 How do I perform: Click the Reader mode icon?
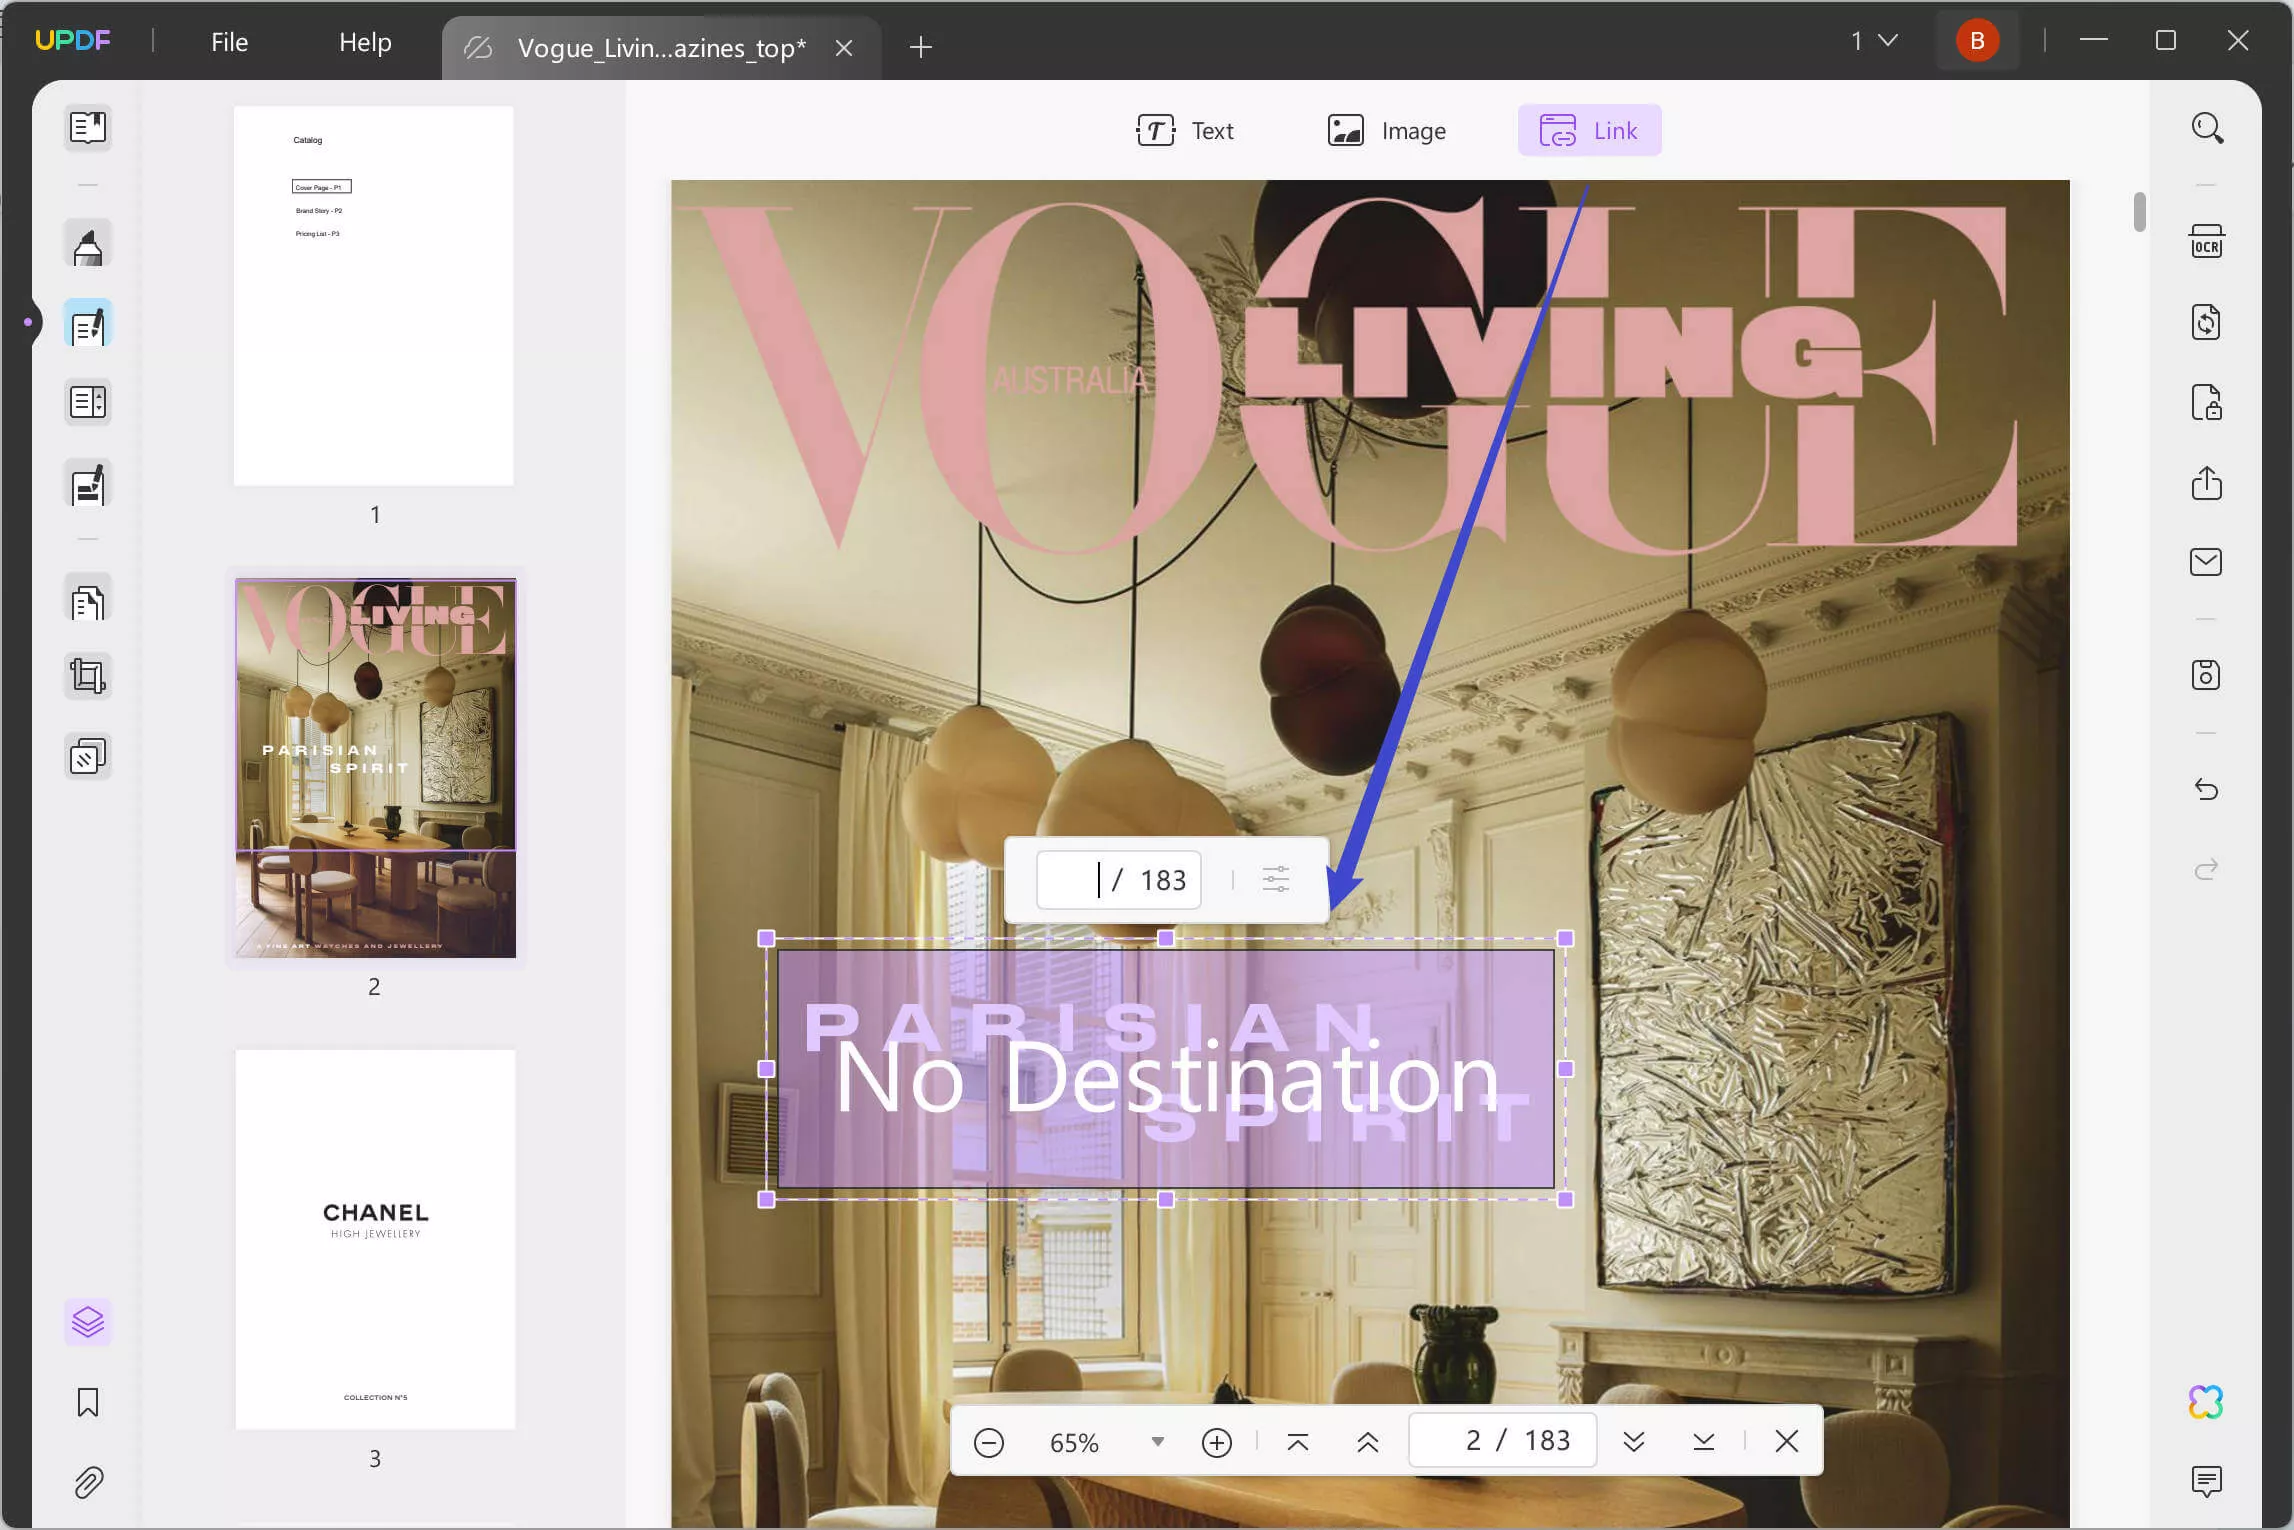tap(88, 128)
